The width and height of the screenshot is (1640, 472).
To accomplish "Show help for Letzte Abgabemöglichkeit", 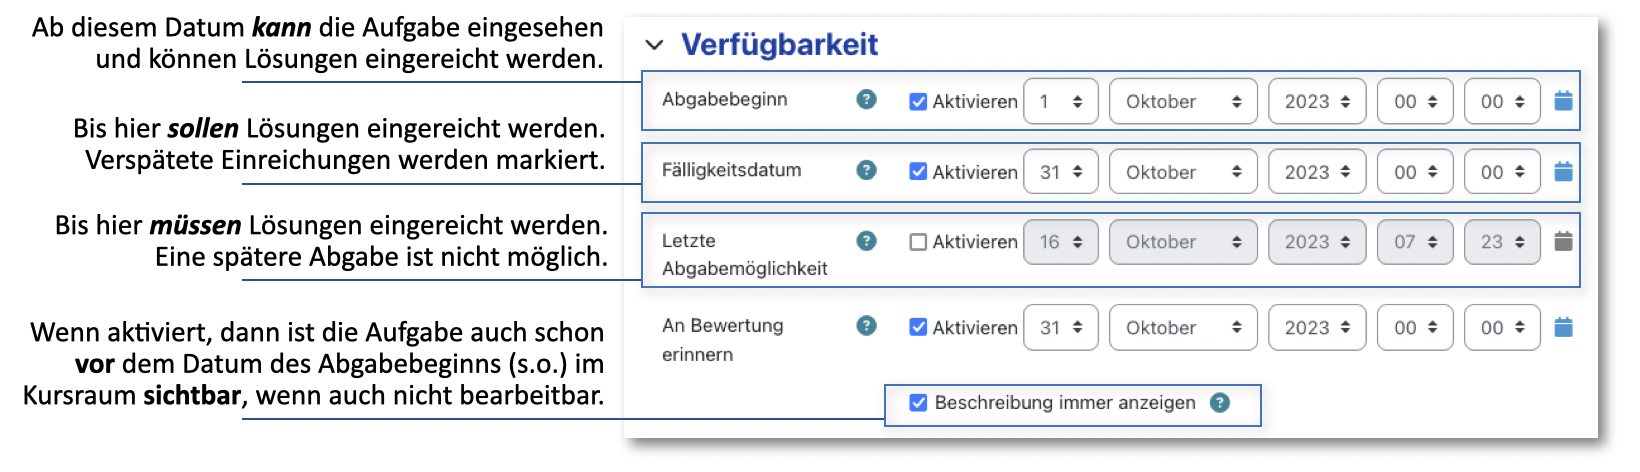I will click(867, 241).
